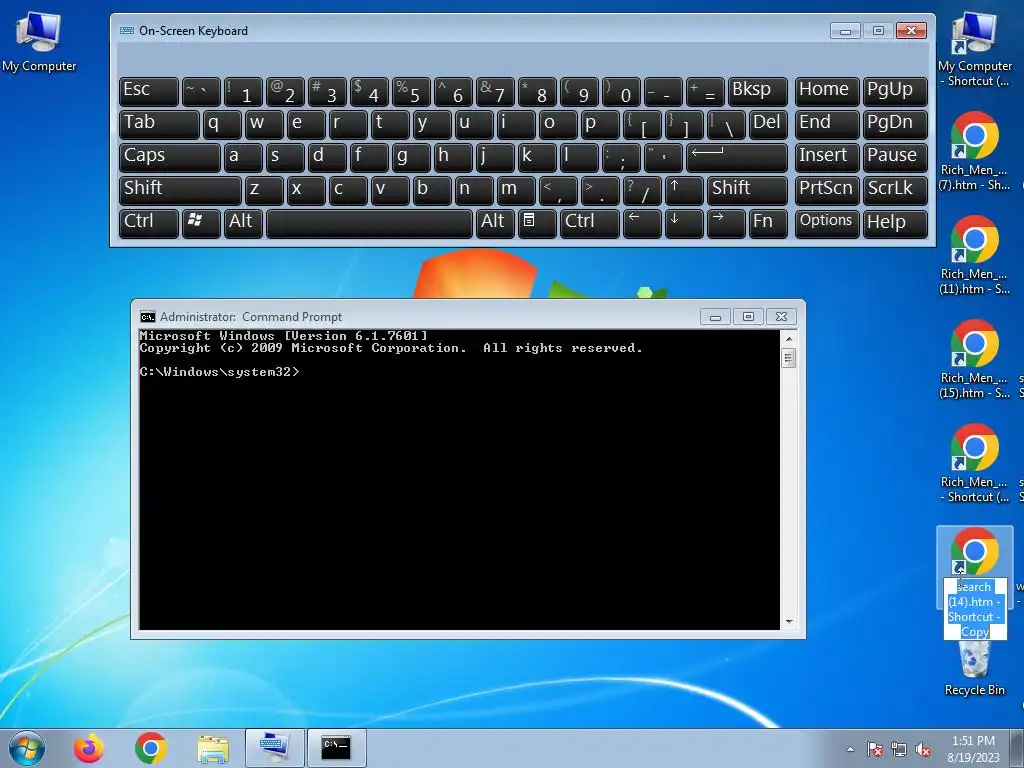Click the Action Center flag tray icon
This screenshot has height=768, width=1024.
pos(874,749)
